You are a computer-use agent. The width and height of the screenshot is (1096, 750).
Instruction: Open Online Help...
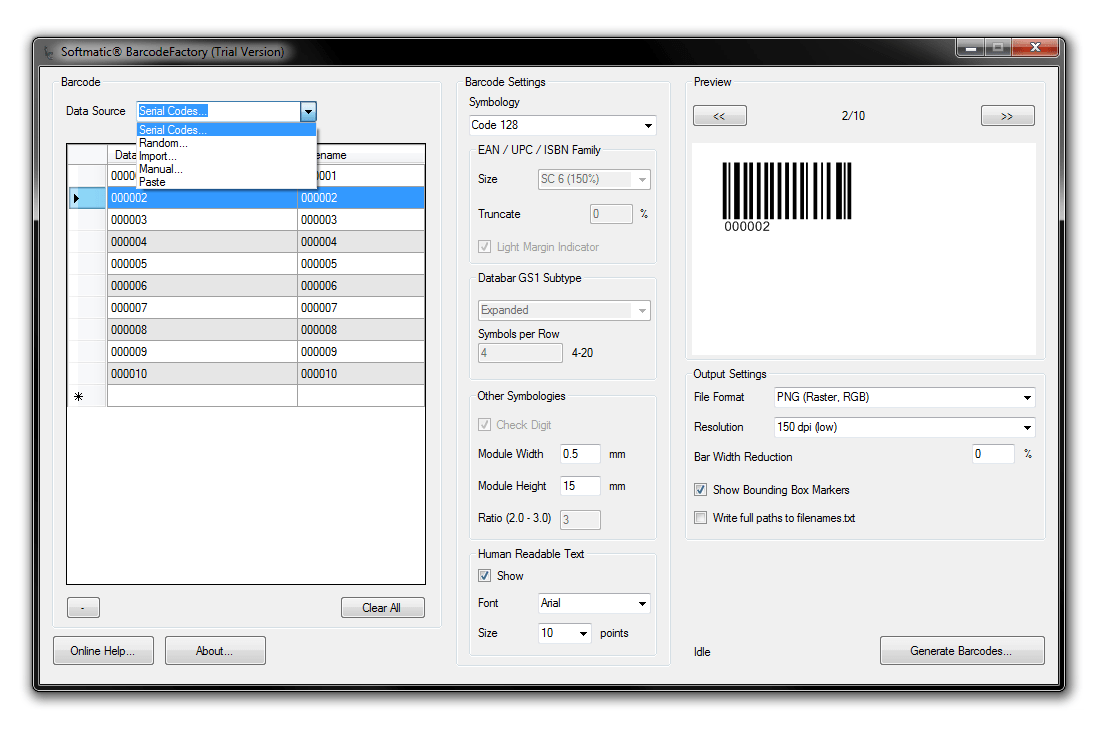click(103, 651)
